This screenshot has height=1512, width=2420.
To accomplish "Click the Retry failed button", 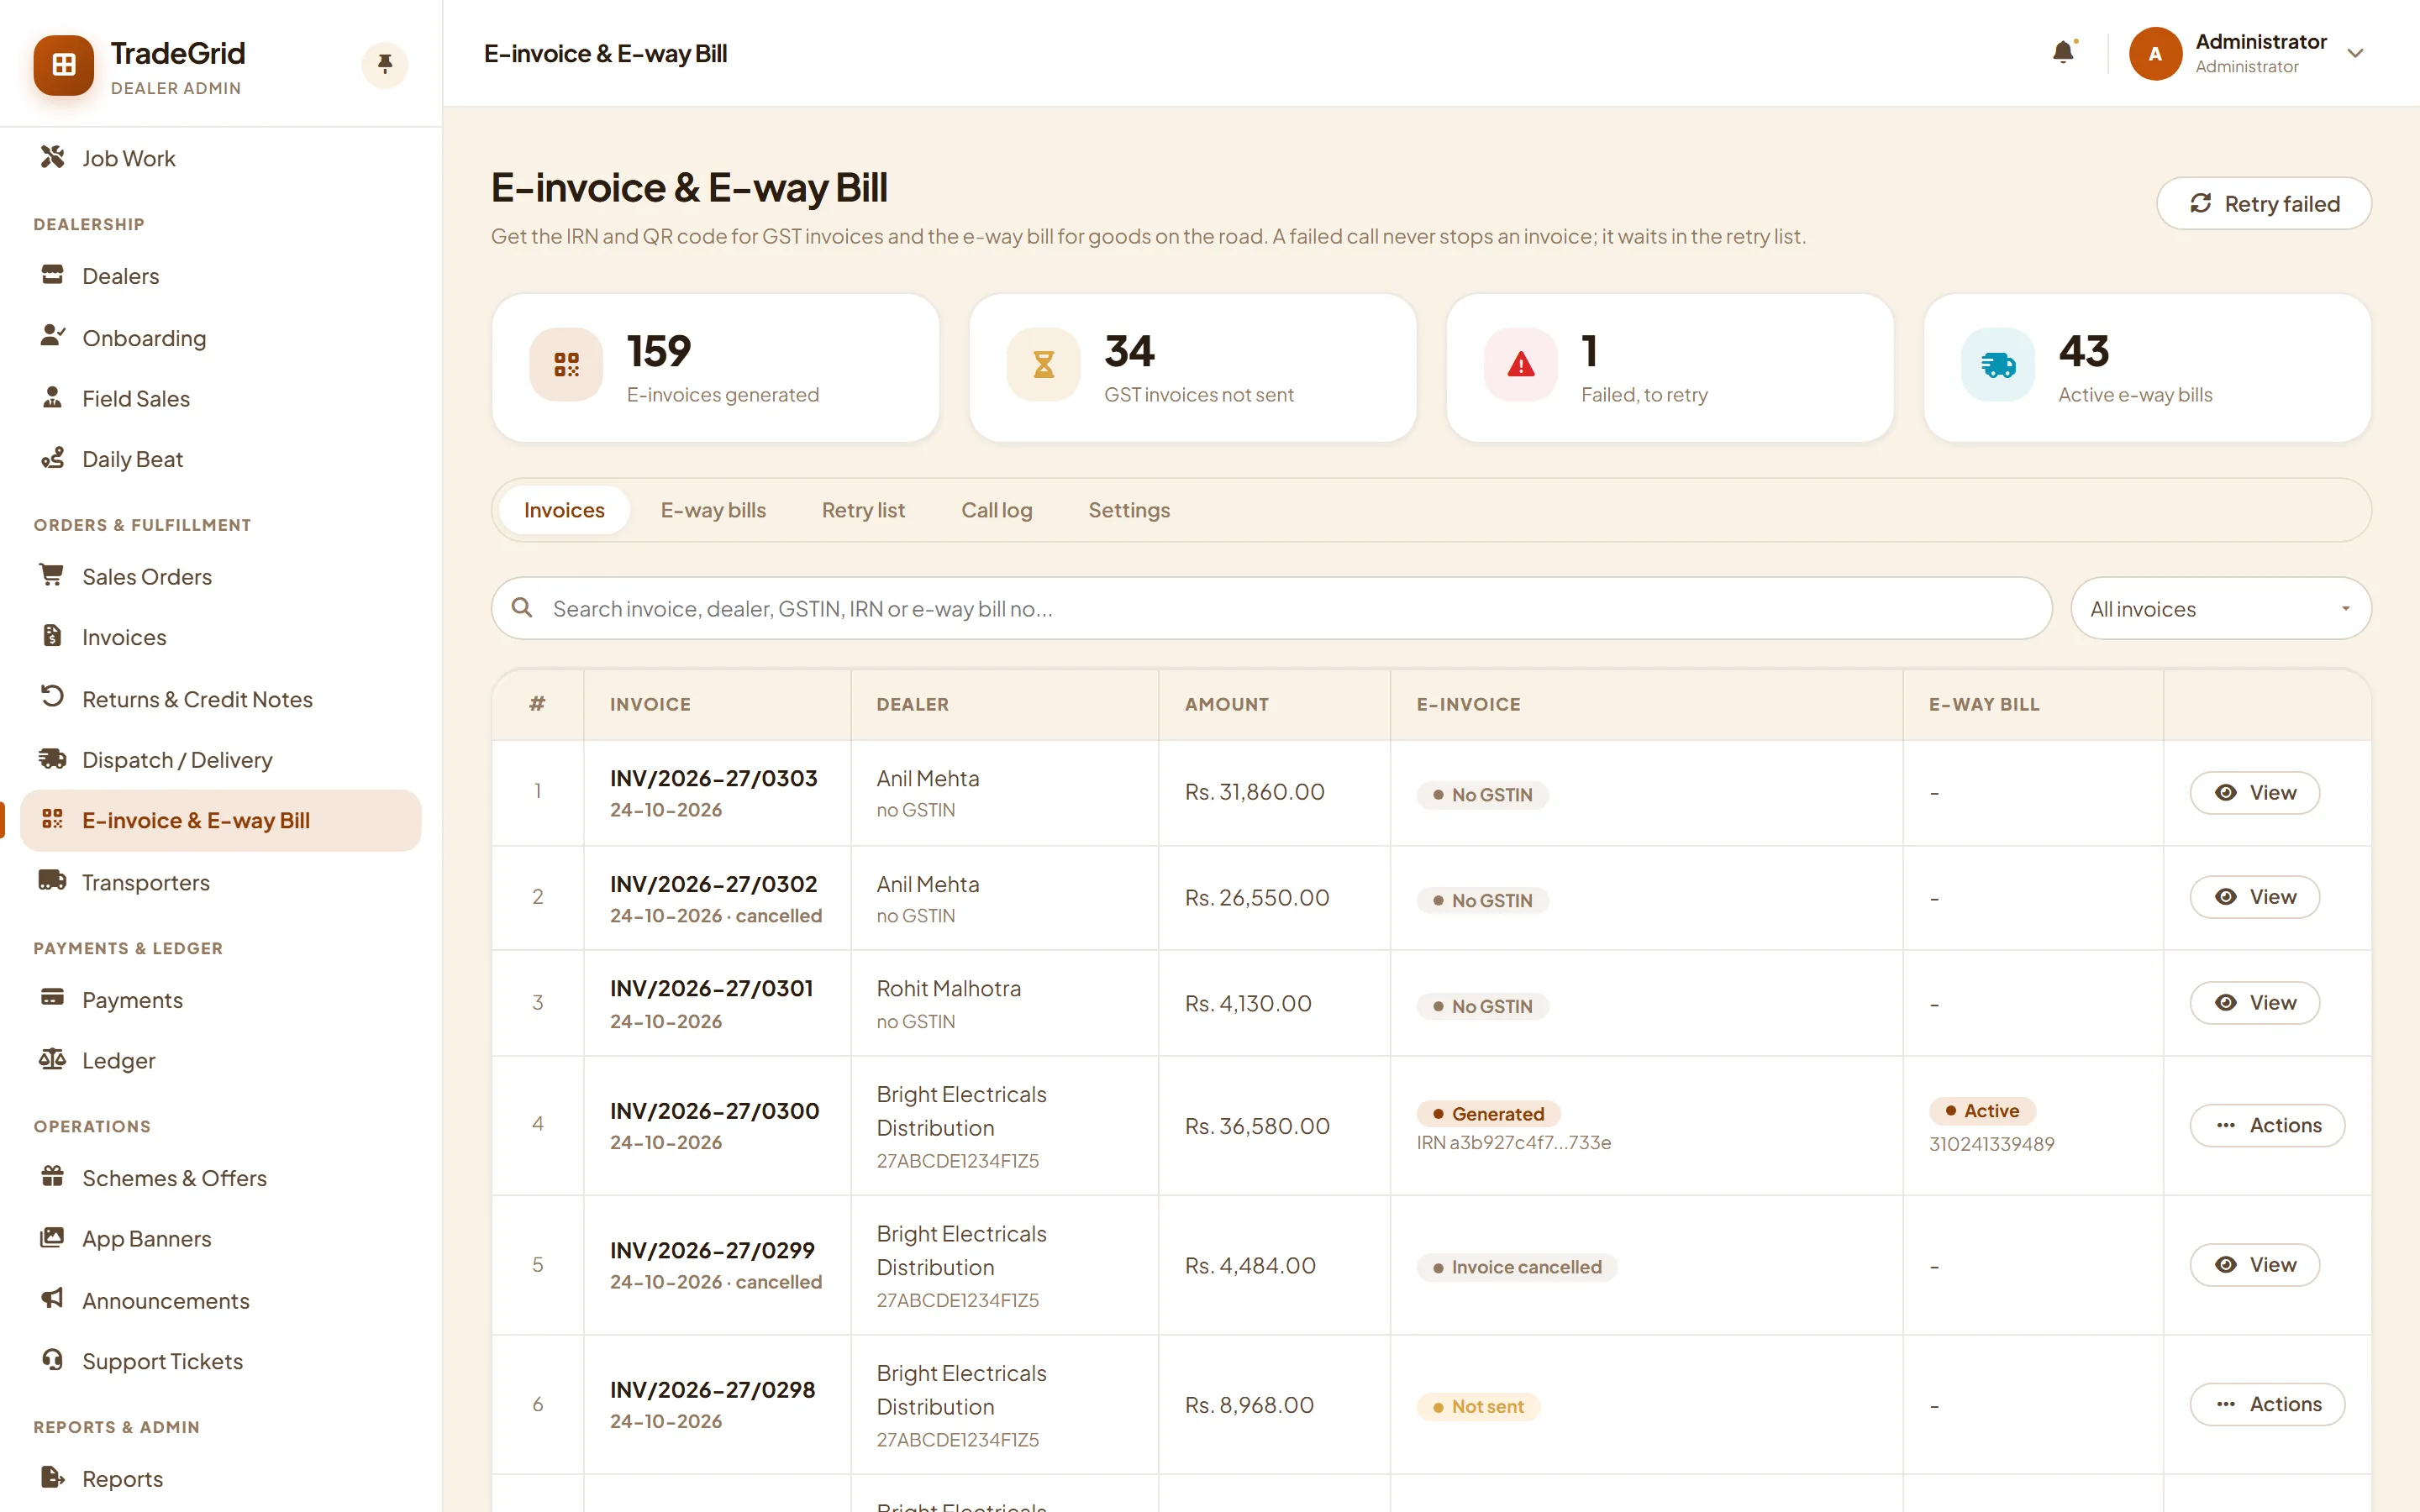I will (2264, 203).
